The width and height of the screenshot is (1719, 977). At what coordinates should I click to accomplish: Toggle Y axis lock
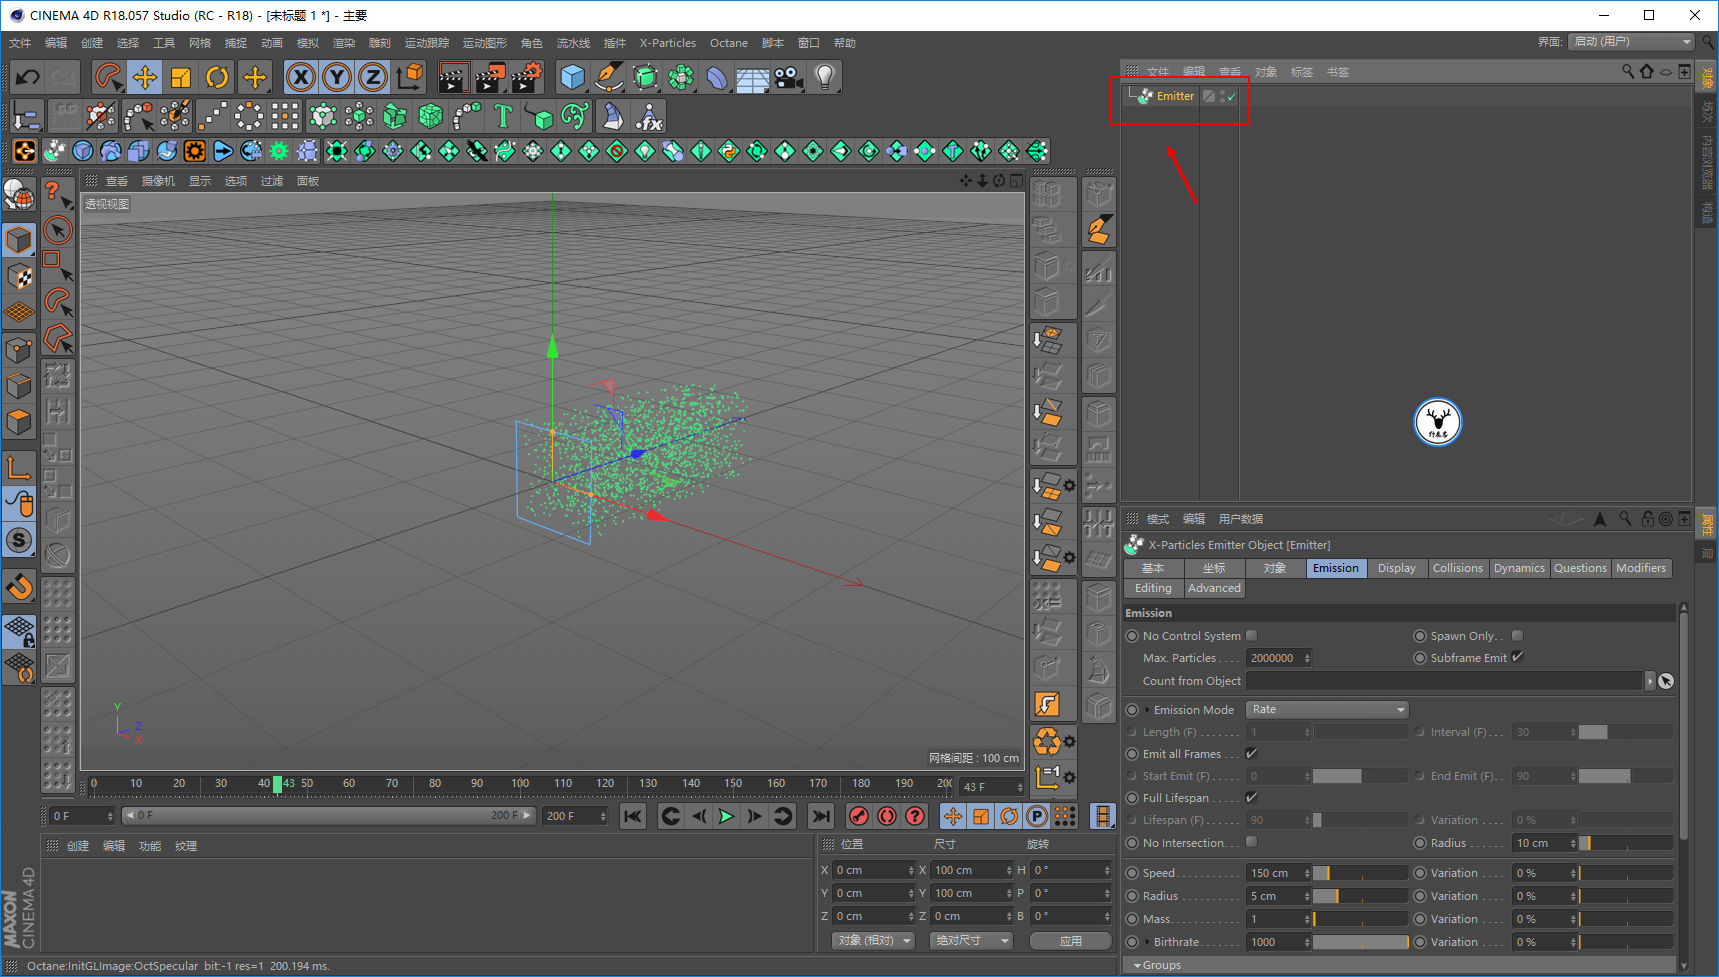pos(337,77)
